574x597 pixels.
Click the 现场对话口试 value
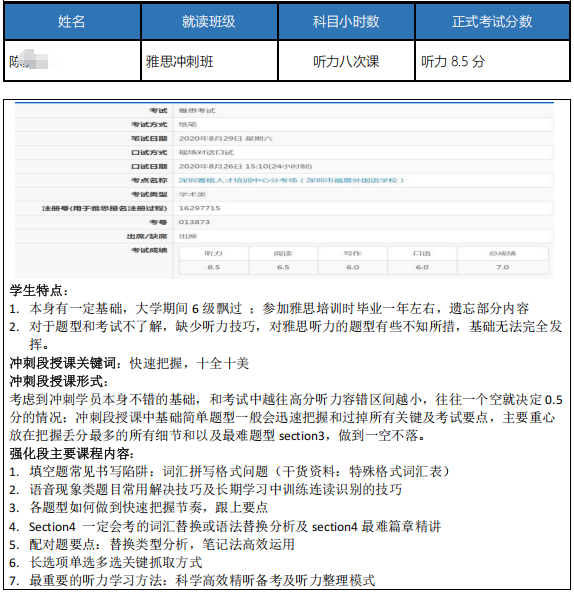(206, 152)
